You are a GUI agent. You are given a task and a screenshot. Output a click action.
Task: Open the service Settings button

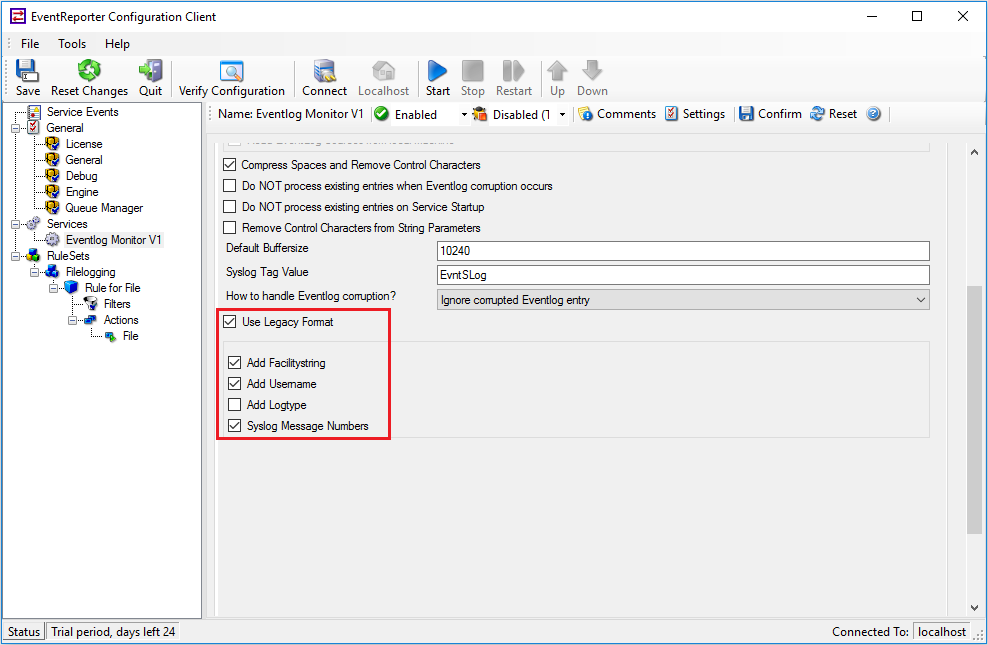[695, 114]
